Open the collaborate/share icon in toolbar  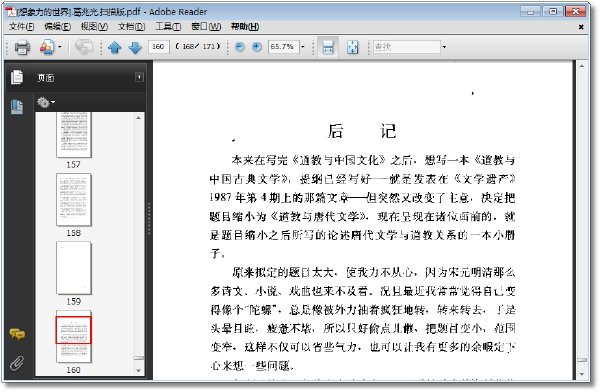pyautogui.click(x=47, y=47)
